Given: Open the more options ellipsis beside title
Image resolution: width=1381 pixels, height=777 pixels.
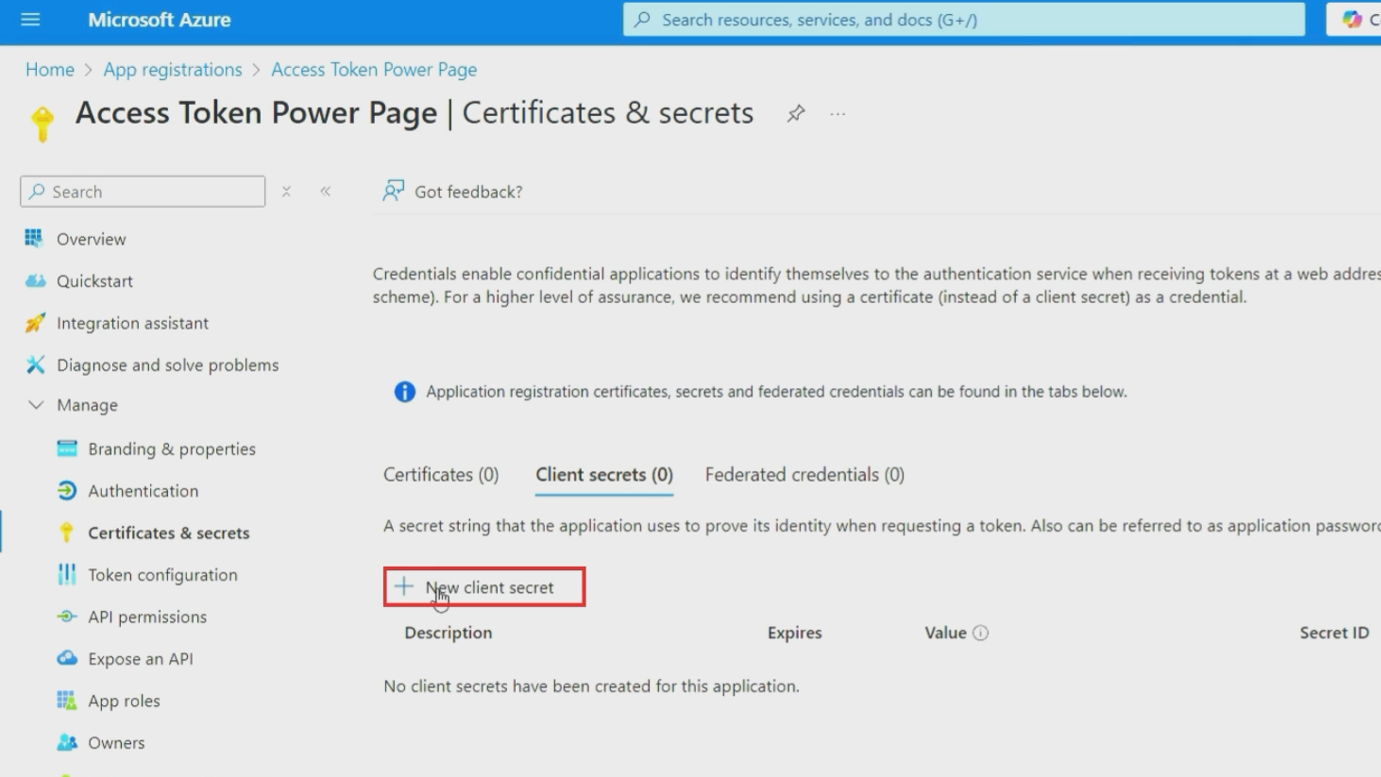Looking at the screenshot, I should pyautogui.click(x=838, y=114).
